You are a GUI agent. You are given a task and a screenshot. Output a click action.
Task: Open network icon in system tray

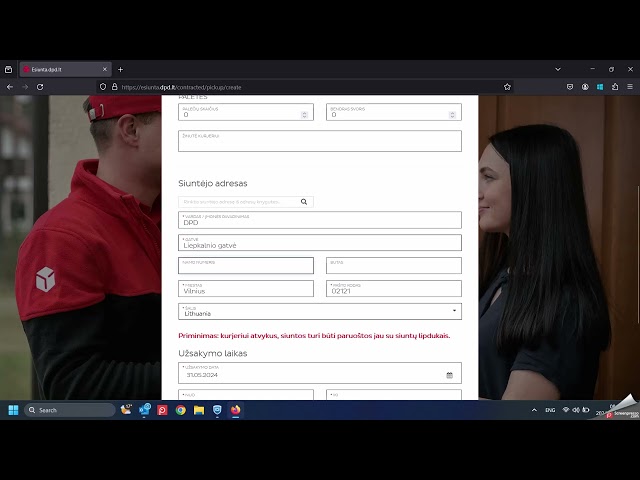[x=566, y=410]
